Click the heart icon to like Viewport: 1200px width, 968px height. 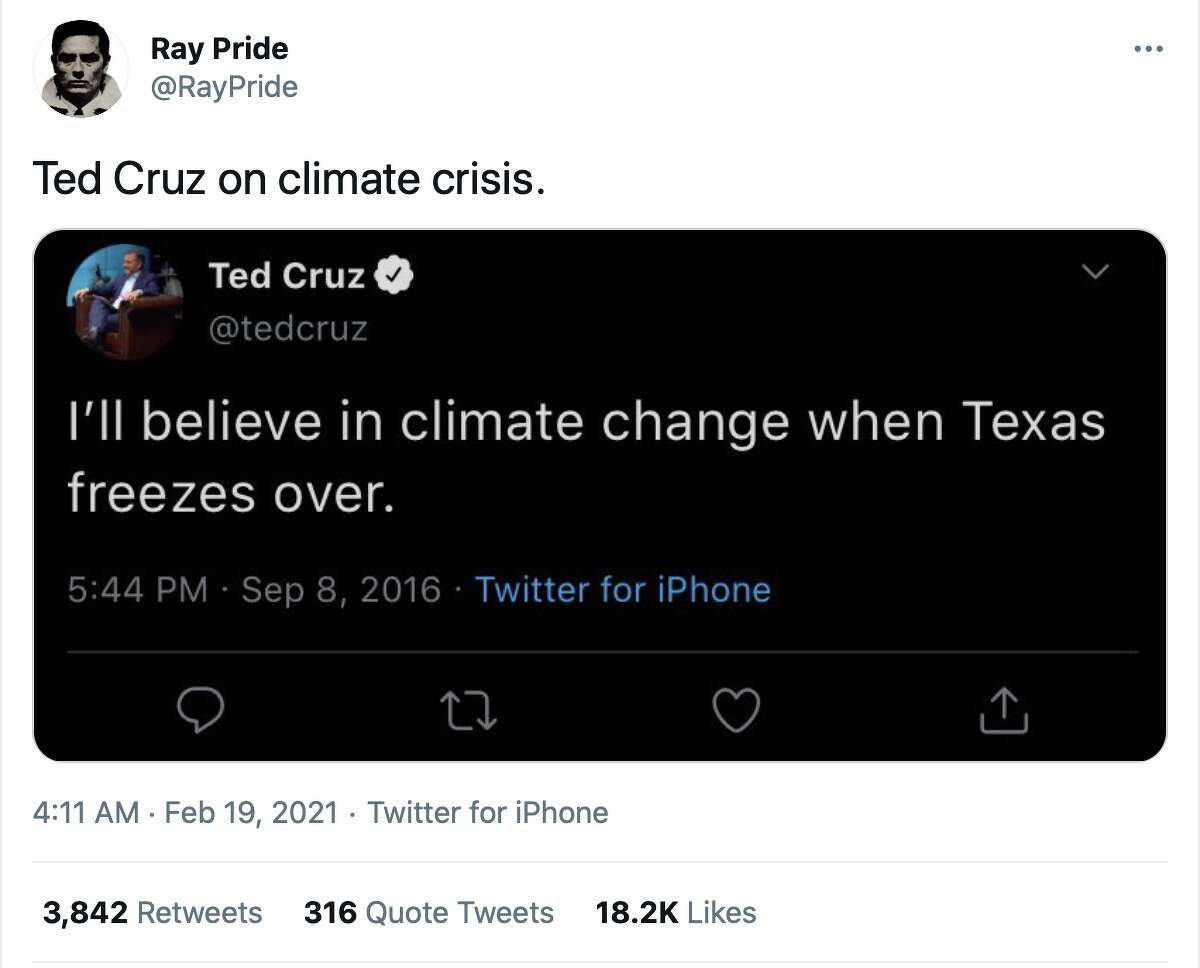coord(737,710)
